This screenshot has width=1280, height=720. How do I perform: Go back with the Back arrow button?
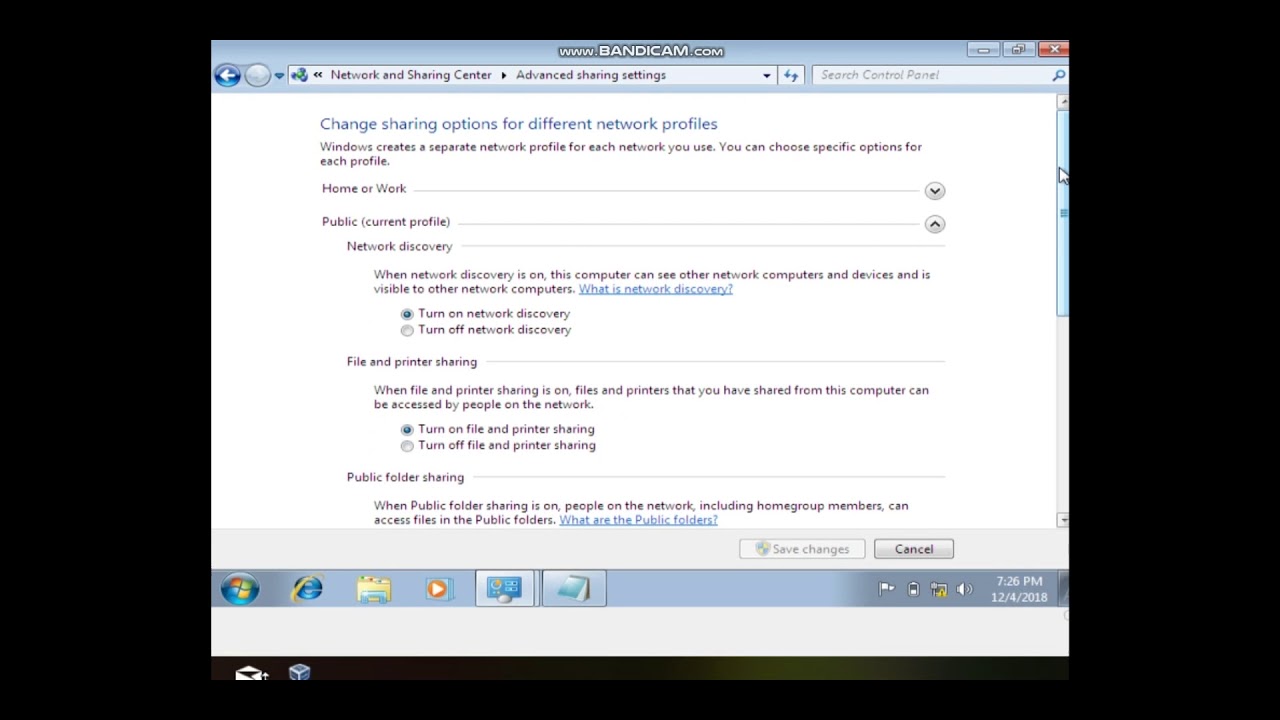(x=227, y=75)
